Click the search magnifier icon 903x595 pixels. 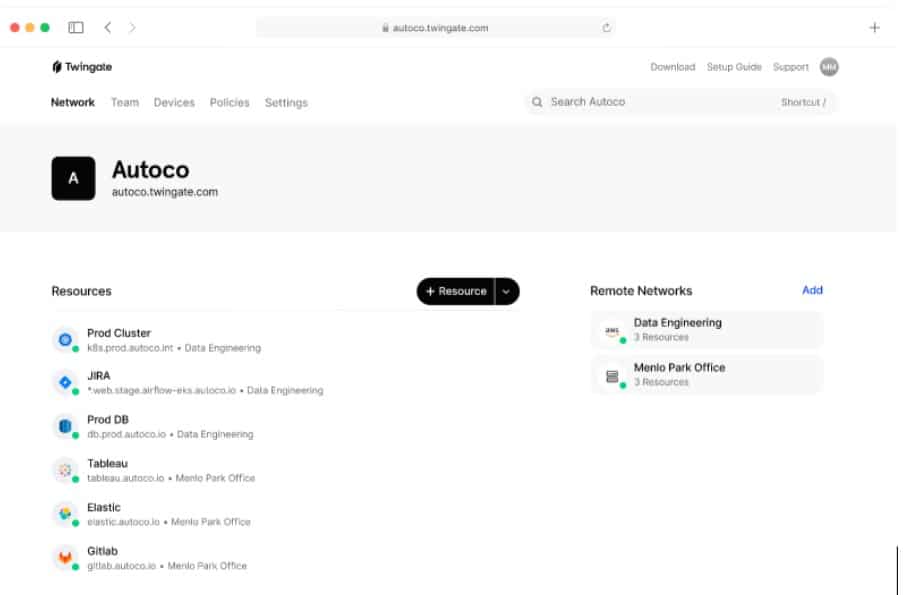tap(537, 102)
